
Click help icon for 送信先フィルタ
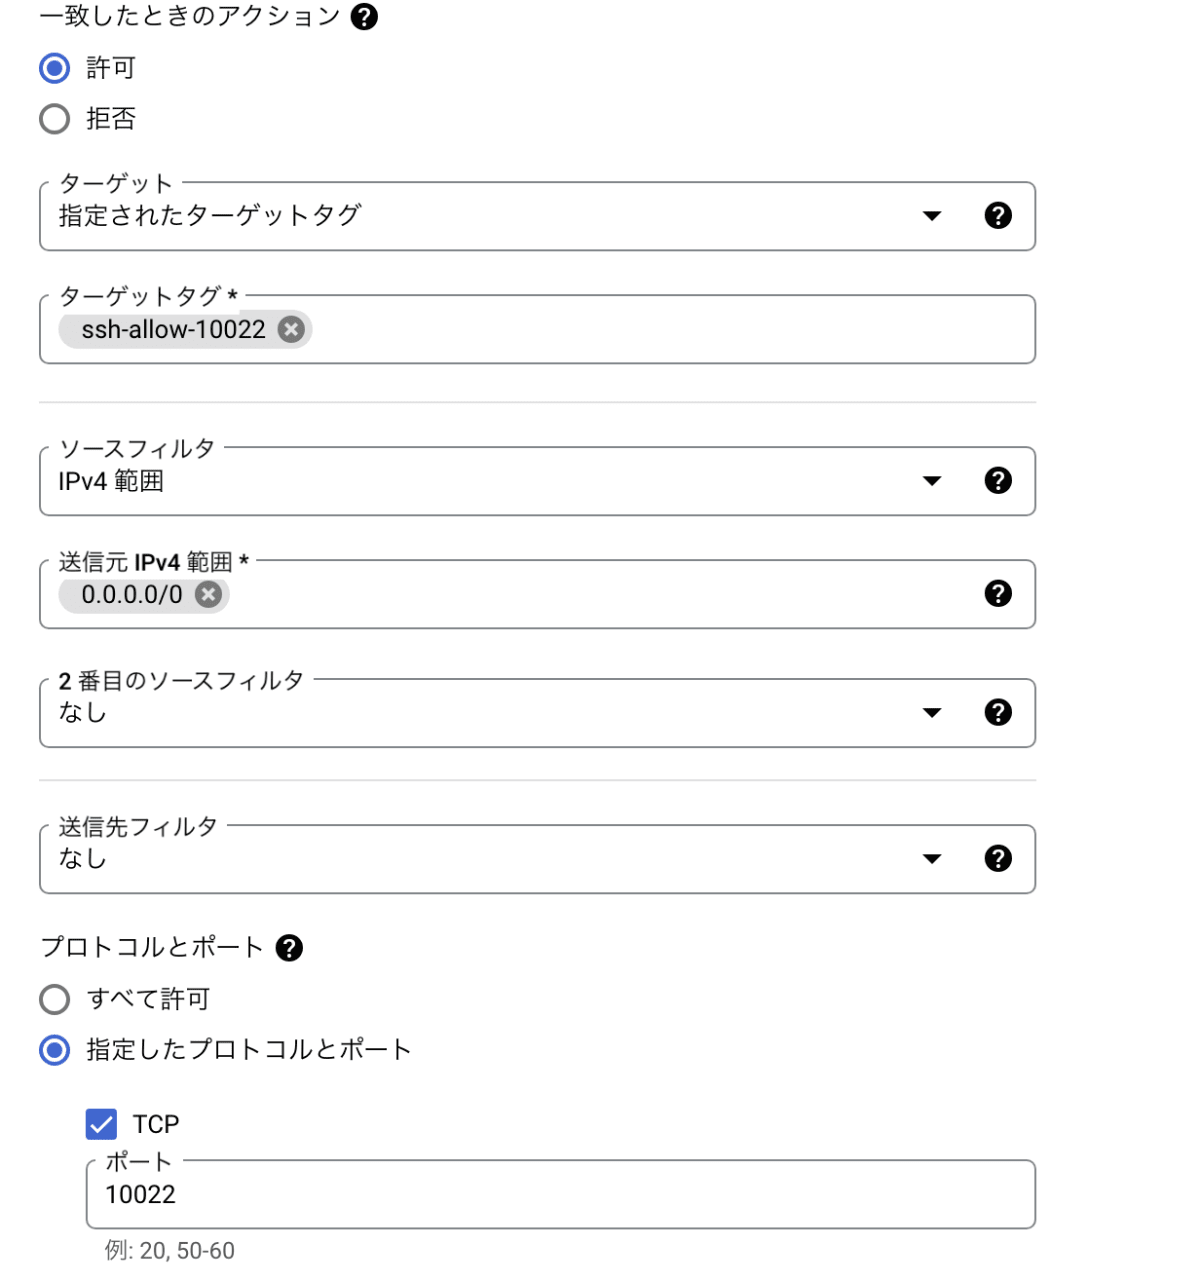(998, 858)
